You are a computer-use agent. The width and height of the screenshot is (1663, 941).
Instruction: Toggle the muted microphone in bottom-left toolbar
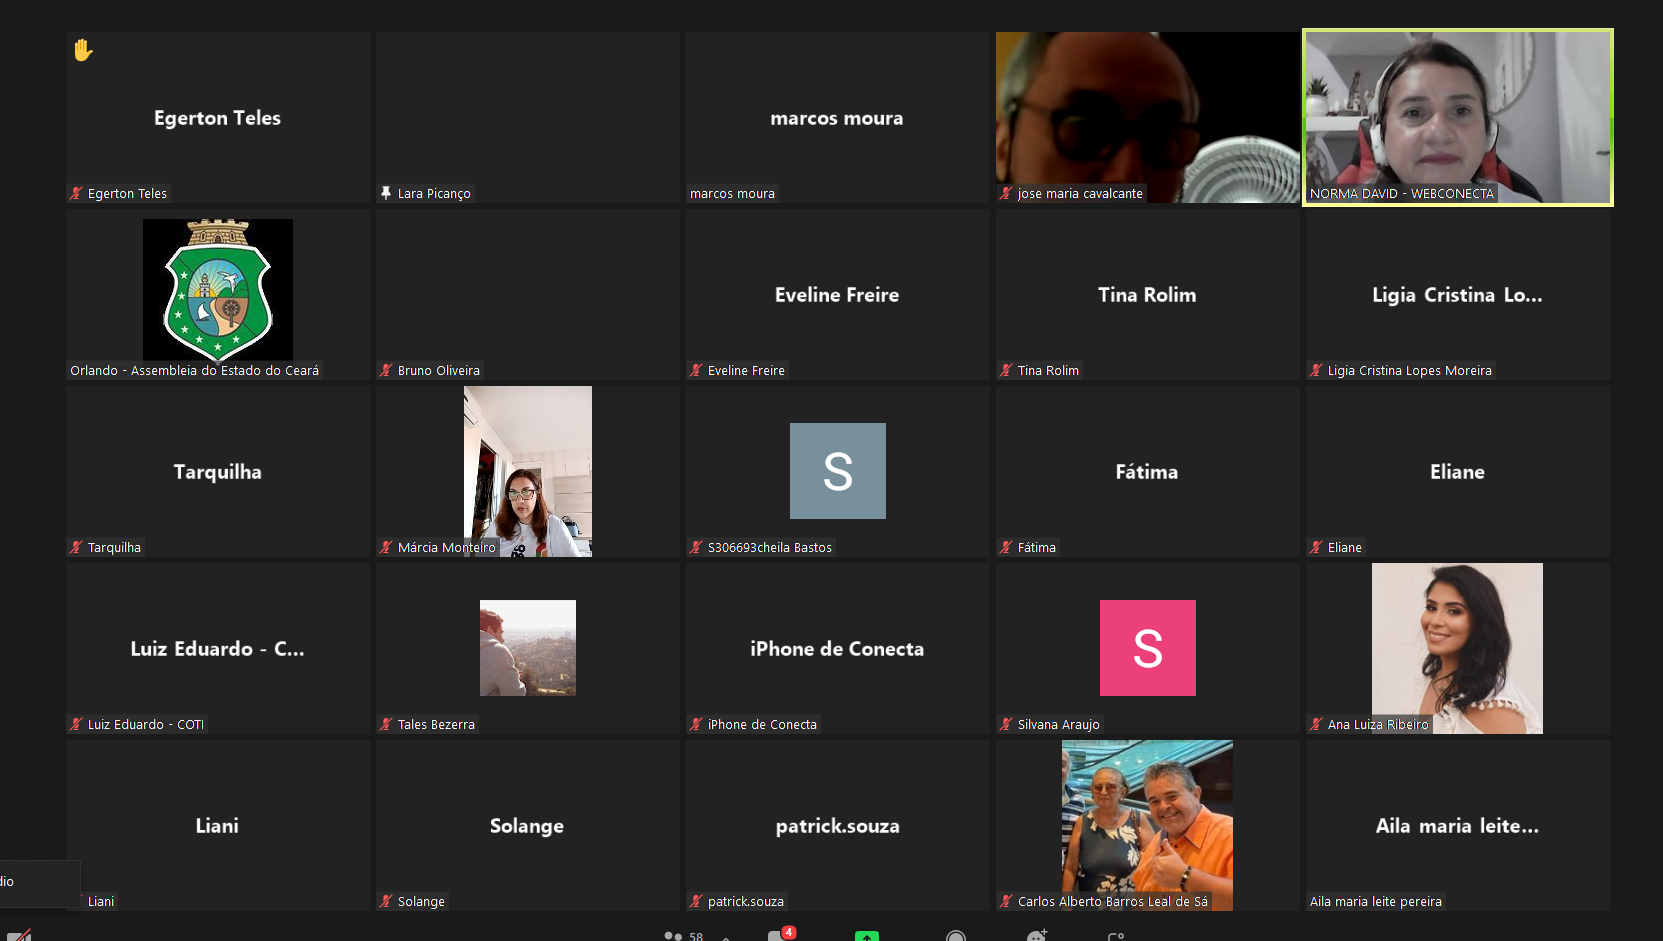[x=18, y=936]
